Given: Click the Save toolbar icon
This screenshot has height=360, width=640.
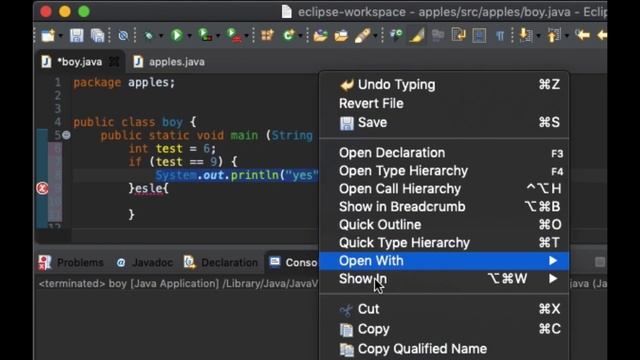Looking at the screenshot, I should pos(76,36).
